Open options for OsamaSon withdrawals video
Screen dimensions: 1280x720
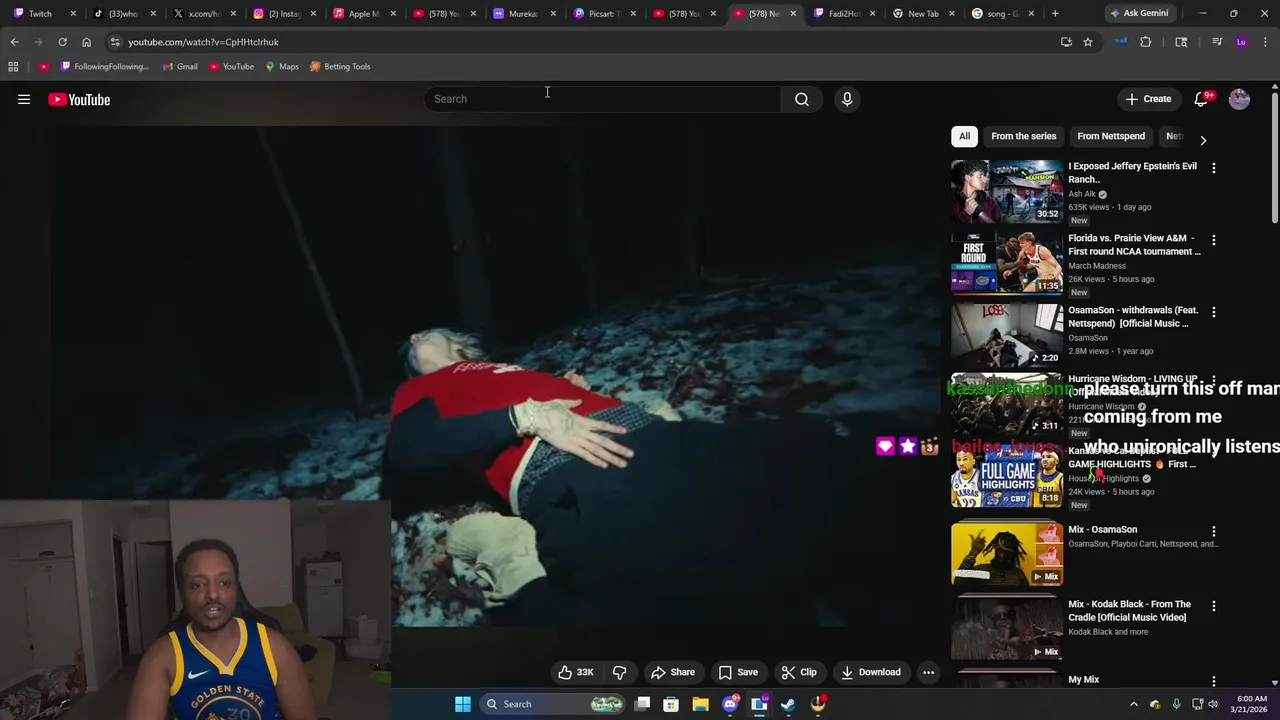pos(1214,312)
